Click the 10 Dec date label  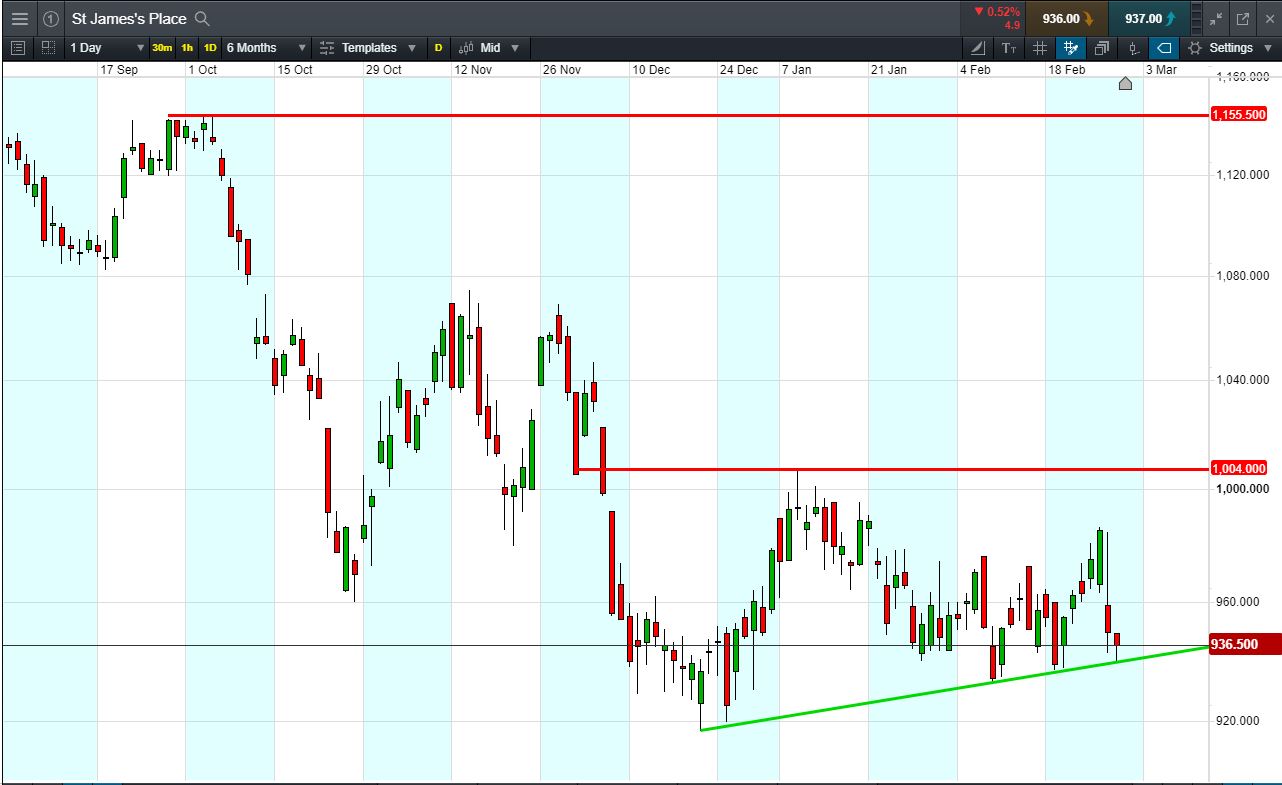651,70
